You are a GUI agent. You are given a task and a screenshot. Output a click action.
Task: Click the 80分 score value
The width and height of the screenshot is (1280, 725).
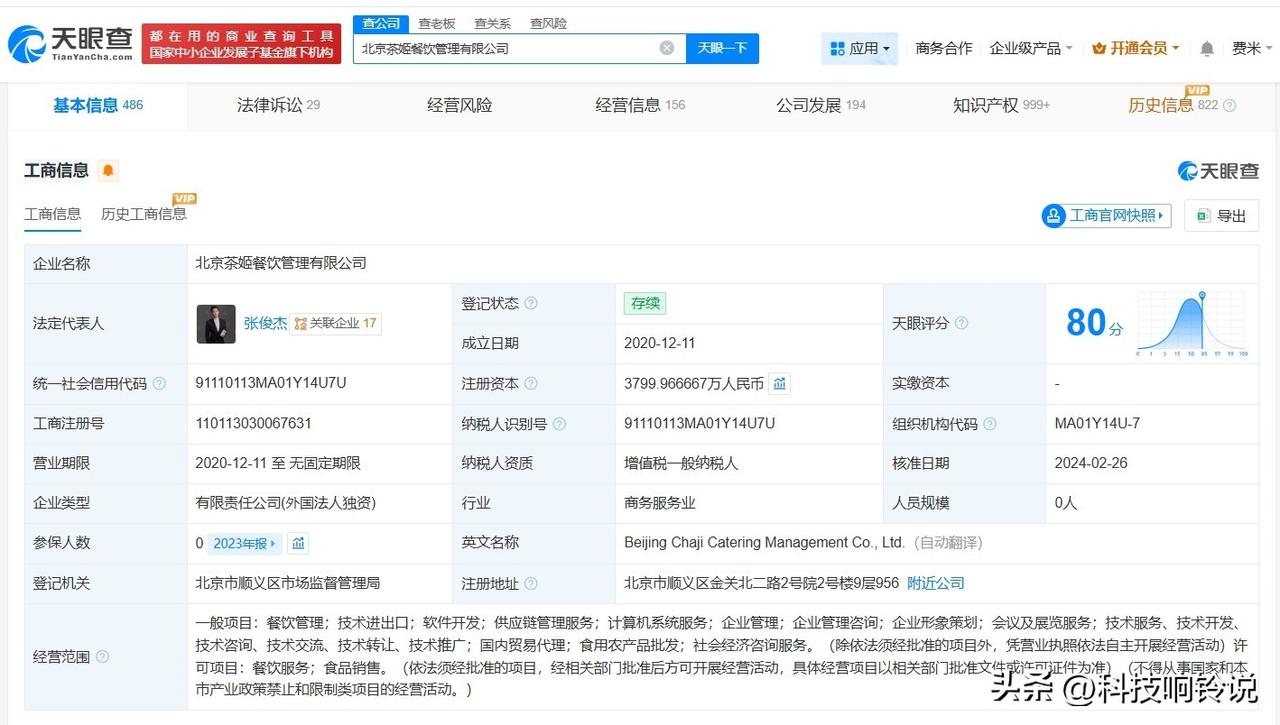(x=1094, y=323)
